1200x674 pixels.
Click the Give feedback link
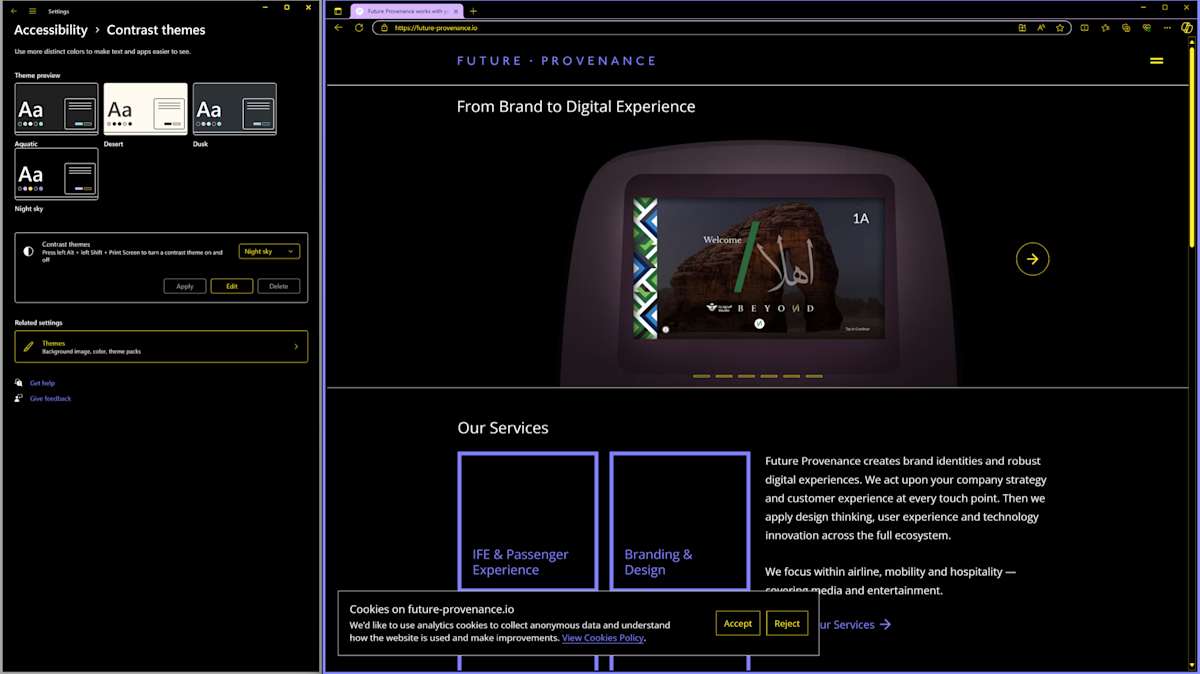[x=50, y=398]
